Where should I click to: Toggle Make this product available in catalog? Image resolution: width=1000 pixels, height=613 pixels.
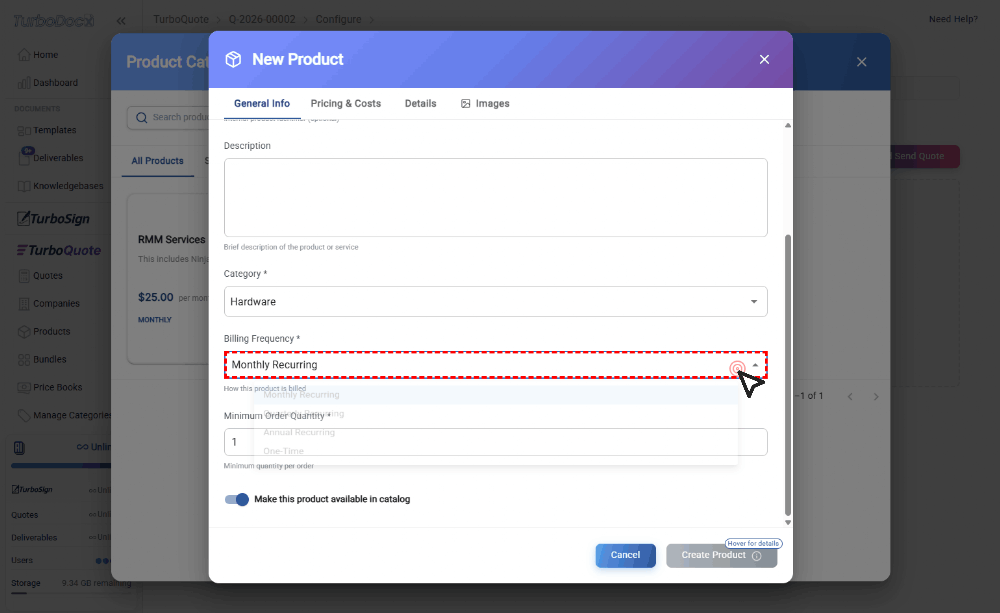[237, 499]
